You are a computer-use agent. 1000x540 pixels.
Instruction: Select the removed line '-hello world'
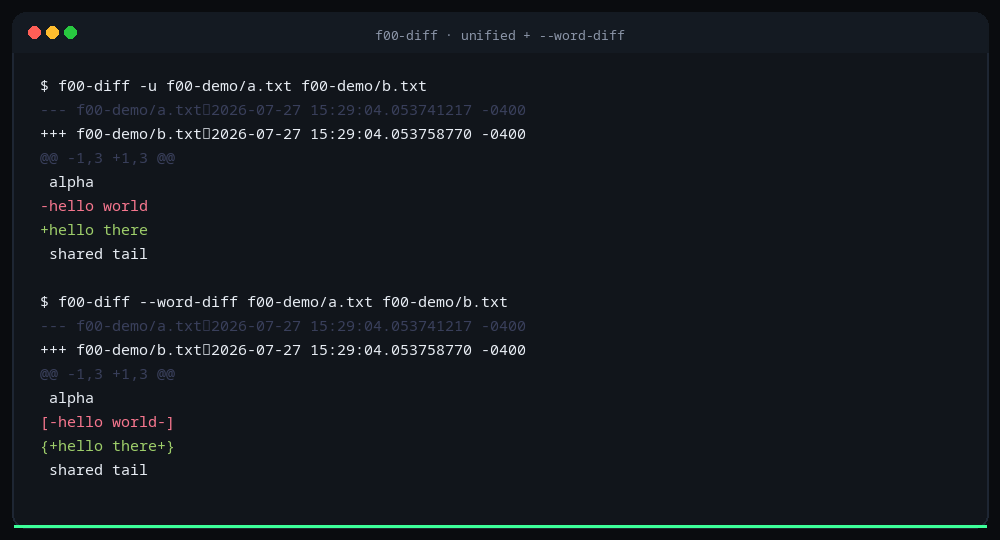(x=94, y=206)
